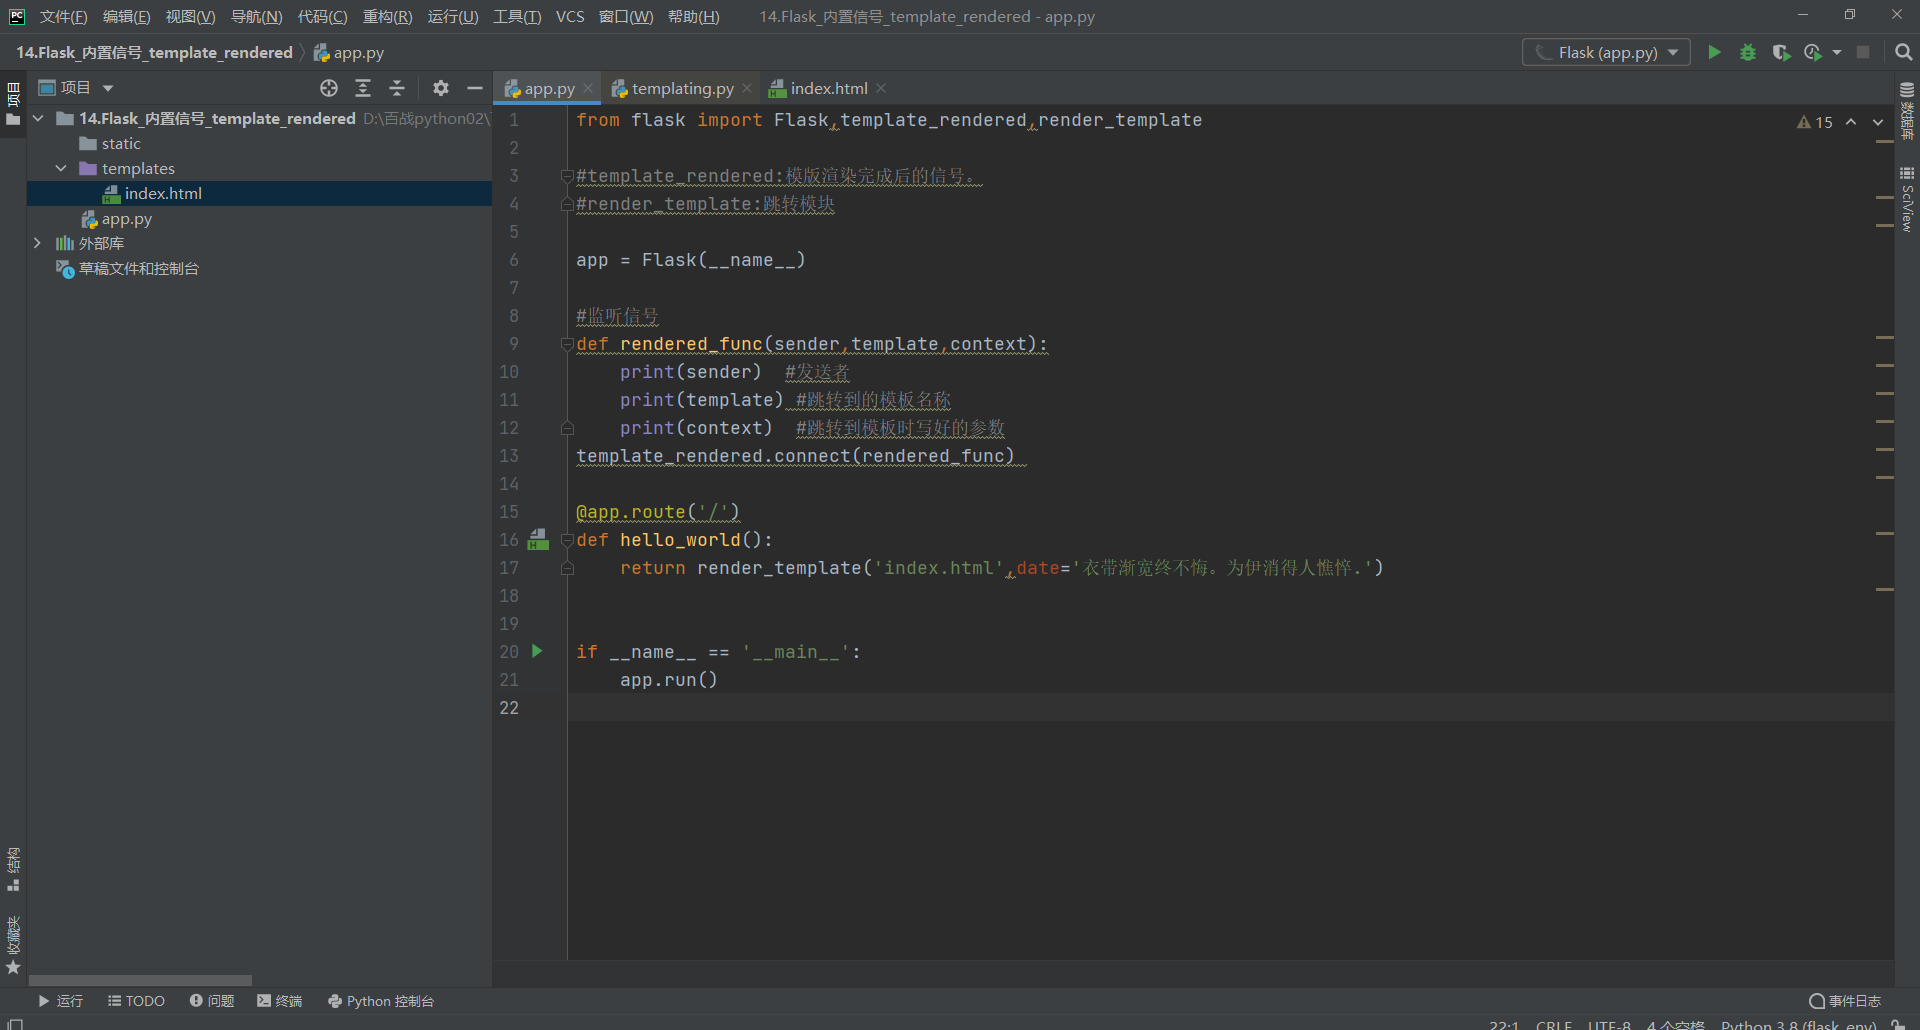Viewport: 1920px width, 1030px height.
Task: Toggle the Project tool window stripe button
Action: click(x=13, y=104)
